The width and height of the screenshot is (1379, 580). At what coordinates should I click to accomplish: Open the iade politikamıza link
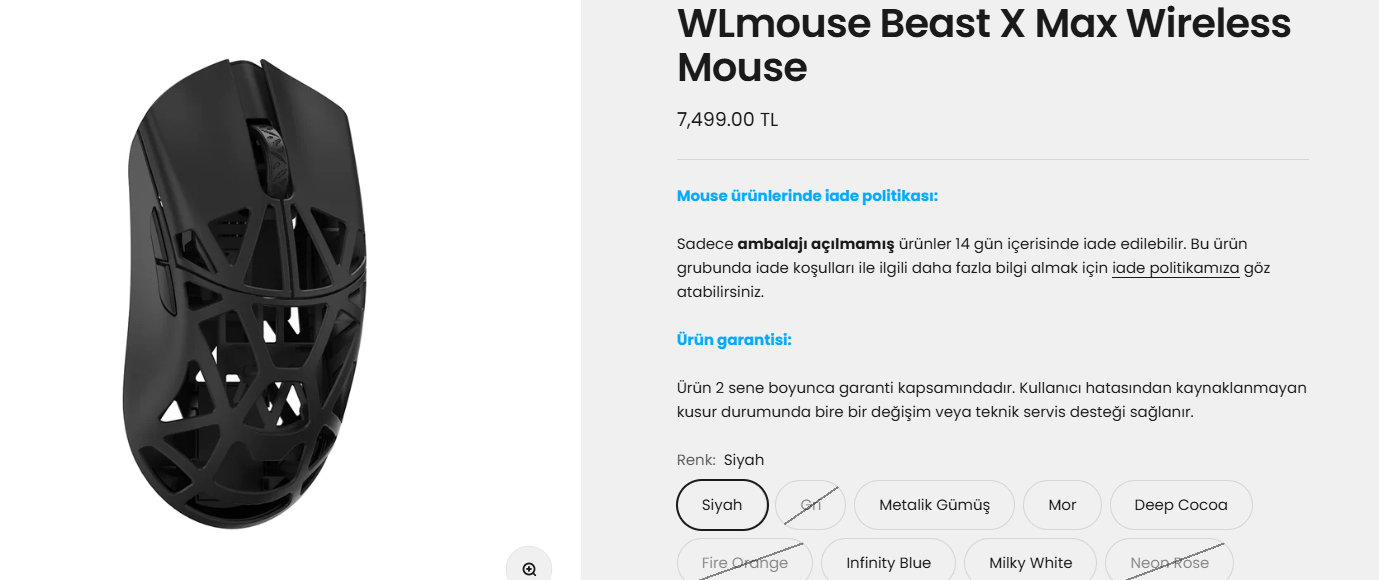[1175, 268]
